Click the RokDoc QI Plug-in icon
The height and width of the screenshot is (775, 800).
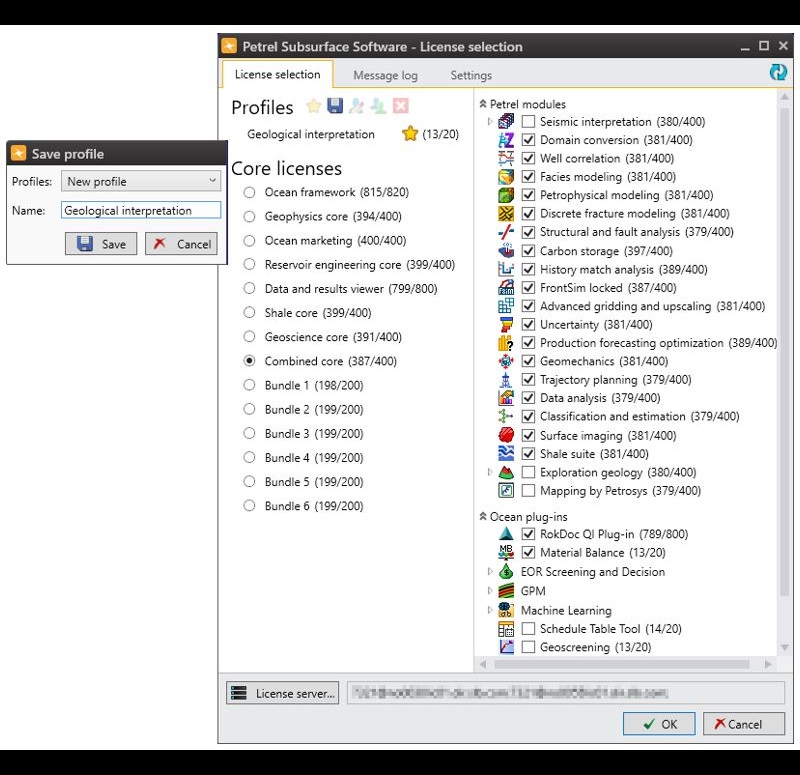[506, 534]
